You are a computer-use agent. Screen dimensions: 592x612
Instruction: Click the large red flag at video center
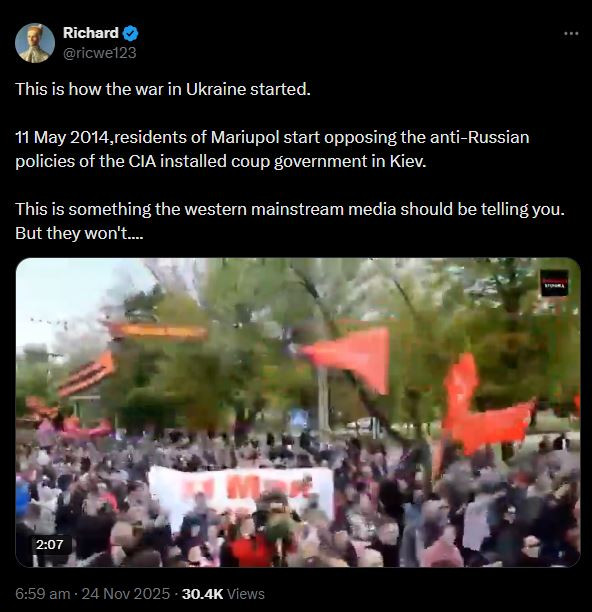(351, 356)
